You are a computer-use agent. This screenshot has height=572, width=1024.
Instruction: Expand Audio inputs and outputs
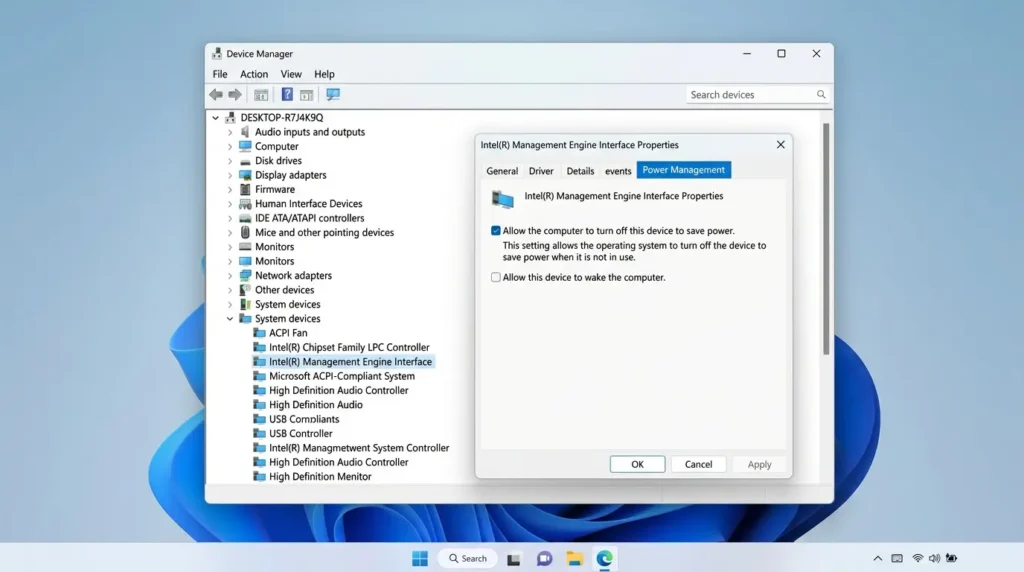click(230, 132)
